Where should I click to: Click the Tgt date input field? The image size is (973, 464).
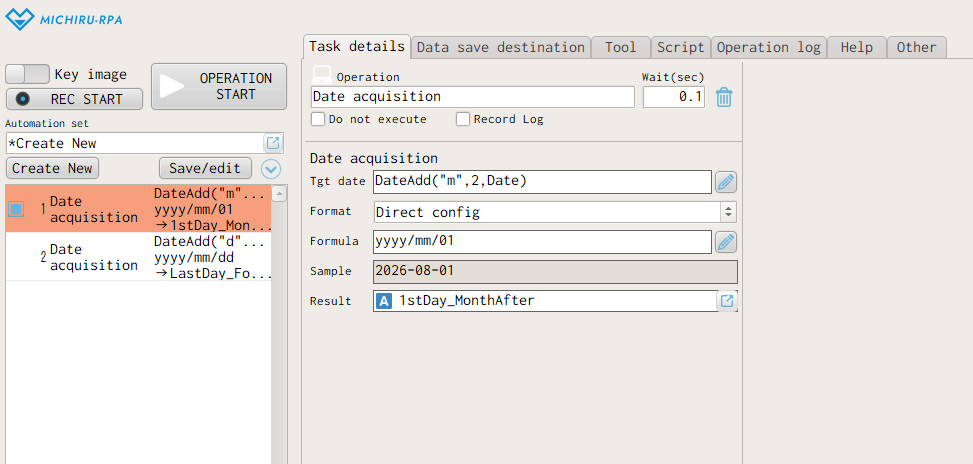542,182
